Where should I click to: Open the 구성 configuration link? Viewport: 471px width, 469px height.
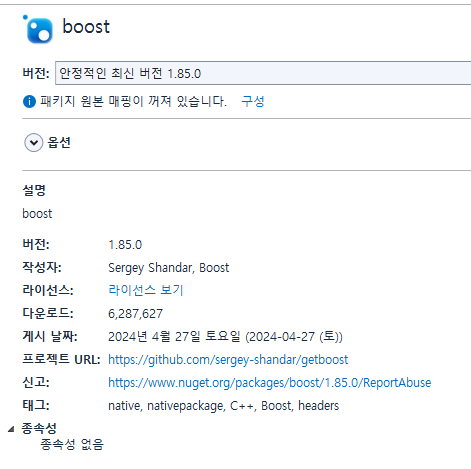[253, 101]
